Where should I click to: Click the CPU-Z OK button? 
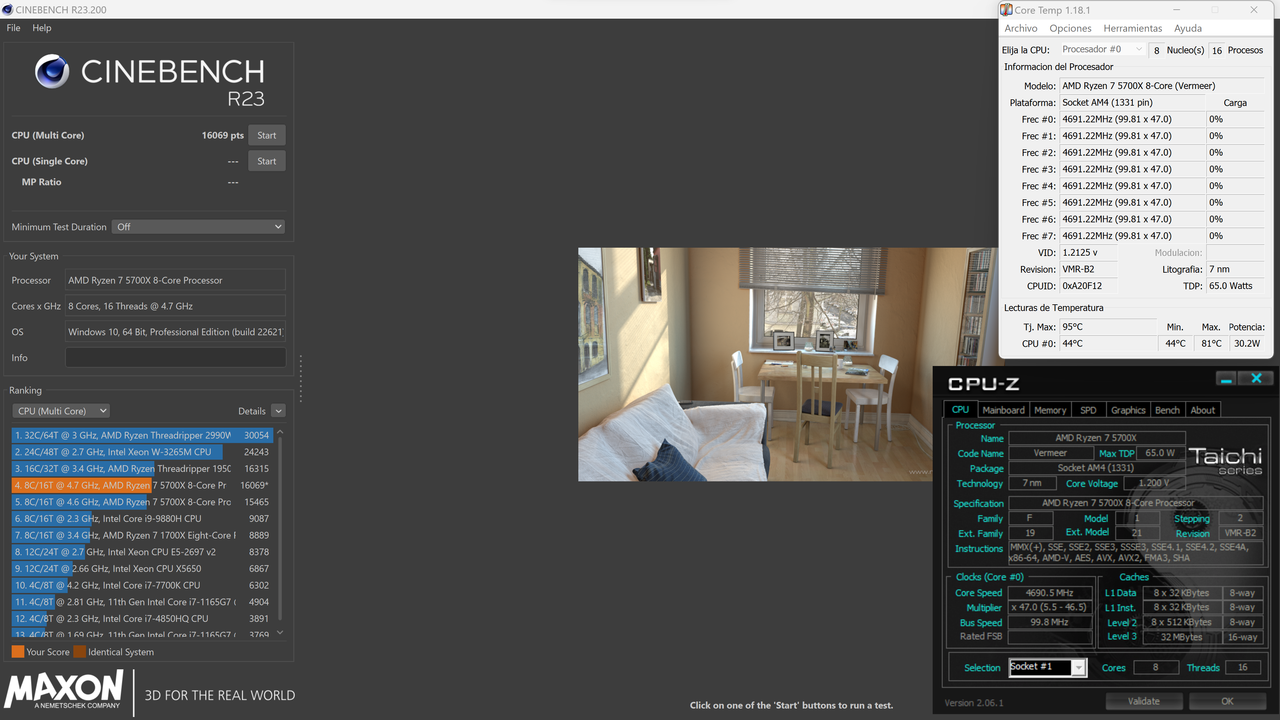(x=1227, y=701)
